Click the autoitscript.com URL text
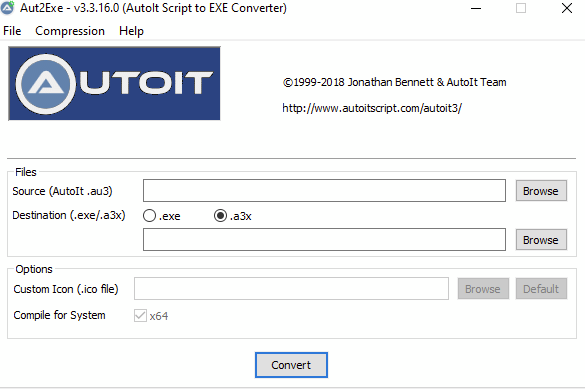This screenshot has width=585, height=389. click(372, 108)
